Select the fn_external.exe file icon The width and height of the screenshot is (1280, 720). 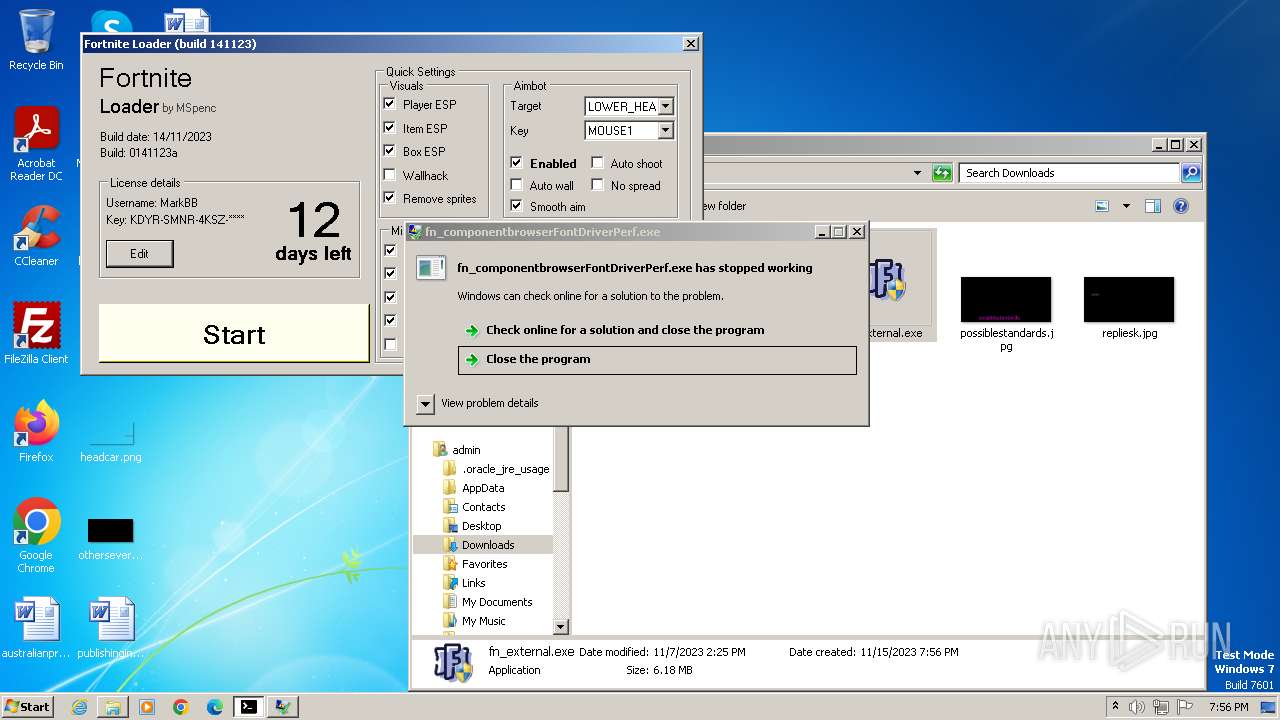point(888,280)
